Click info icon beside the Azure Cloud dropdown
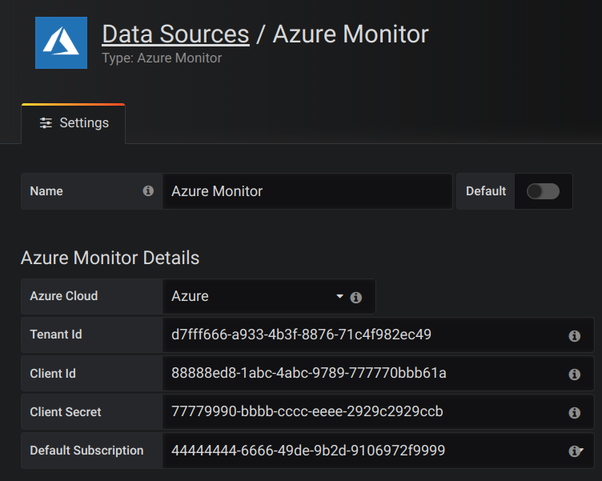Screen dimensions: 602x481 point(356,297)
